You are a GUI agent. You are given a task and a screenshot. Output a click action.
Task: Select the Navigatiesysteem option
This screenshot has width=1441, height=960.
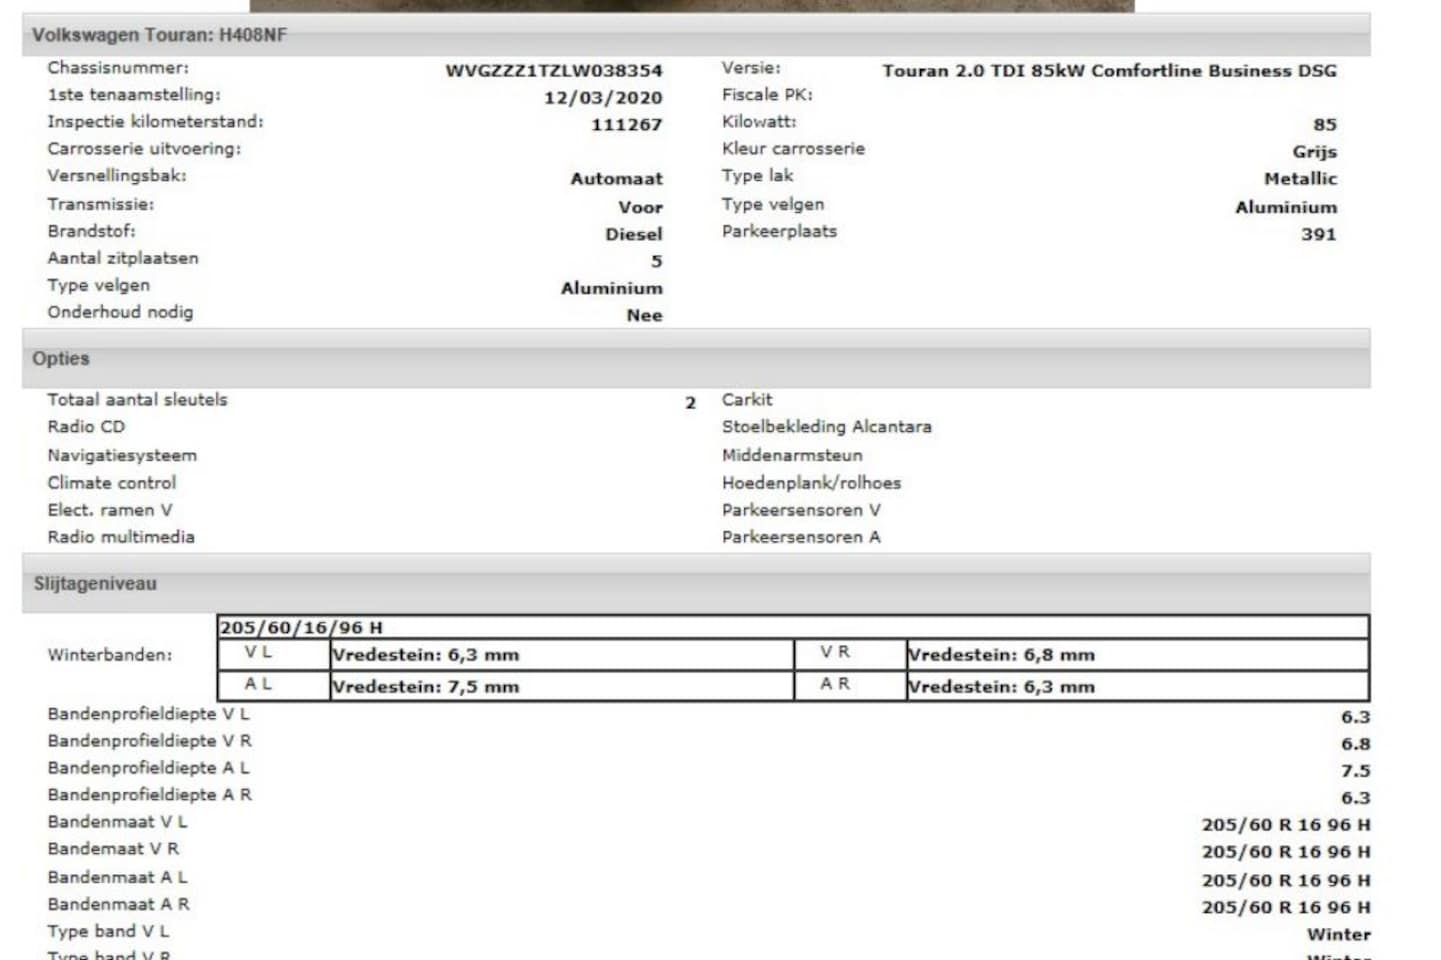click(122, 456)
